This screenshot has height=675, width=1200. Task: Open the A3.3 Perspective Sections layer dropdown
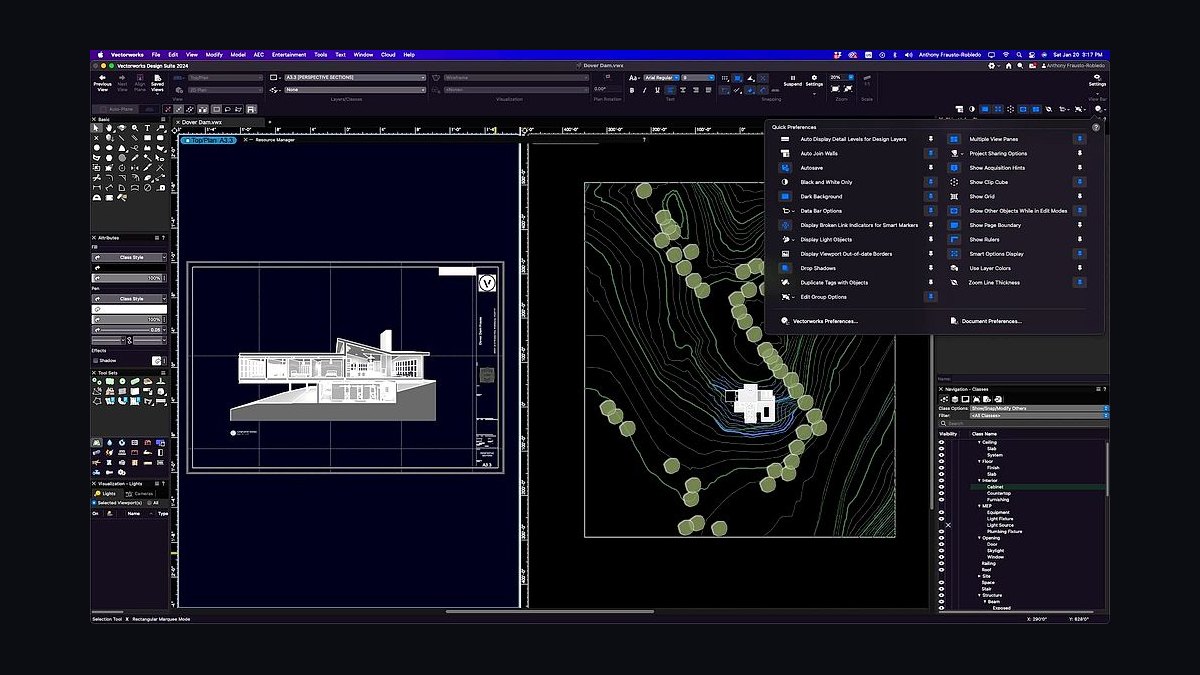point(355,77)
